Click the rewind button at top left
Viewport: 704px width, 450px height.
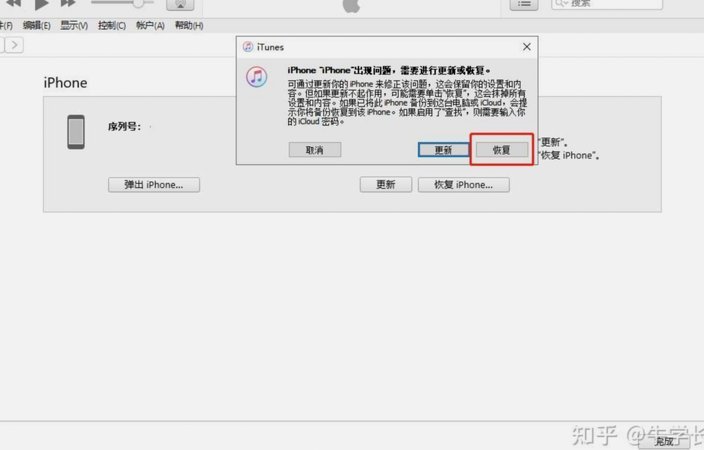(13, 3)
